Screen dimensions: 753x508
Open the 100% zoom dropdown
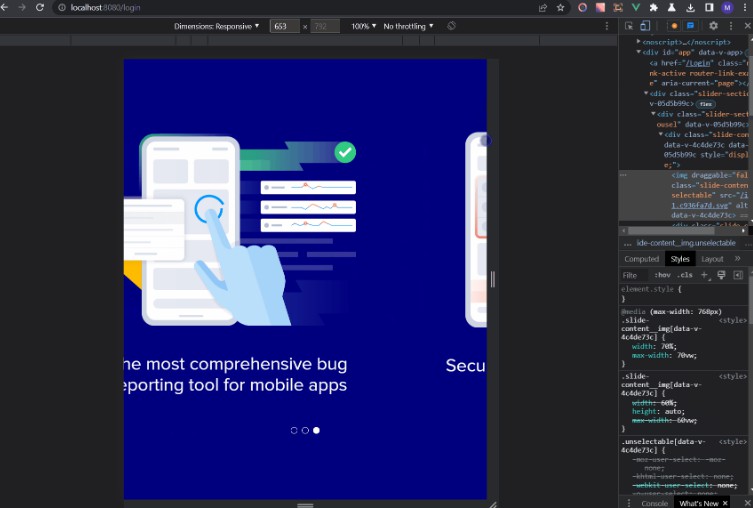tap(361, 25)
